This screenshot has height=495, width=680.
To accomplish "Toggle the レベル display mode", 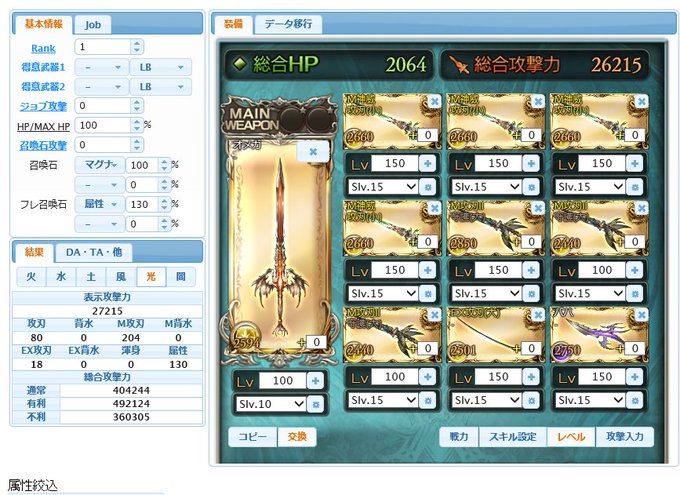I will [571, 436].
